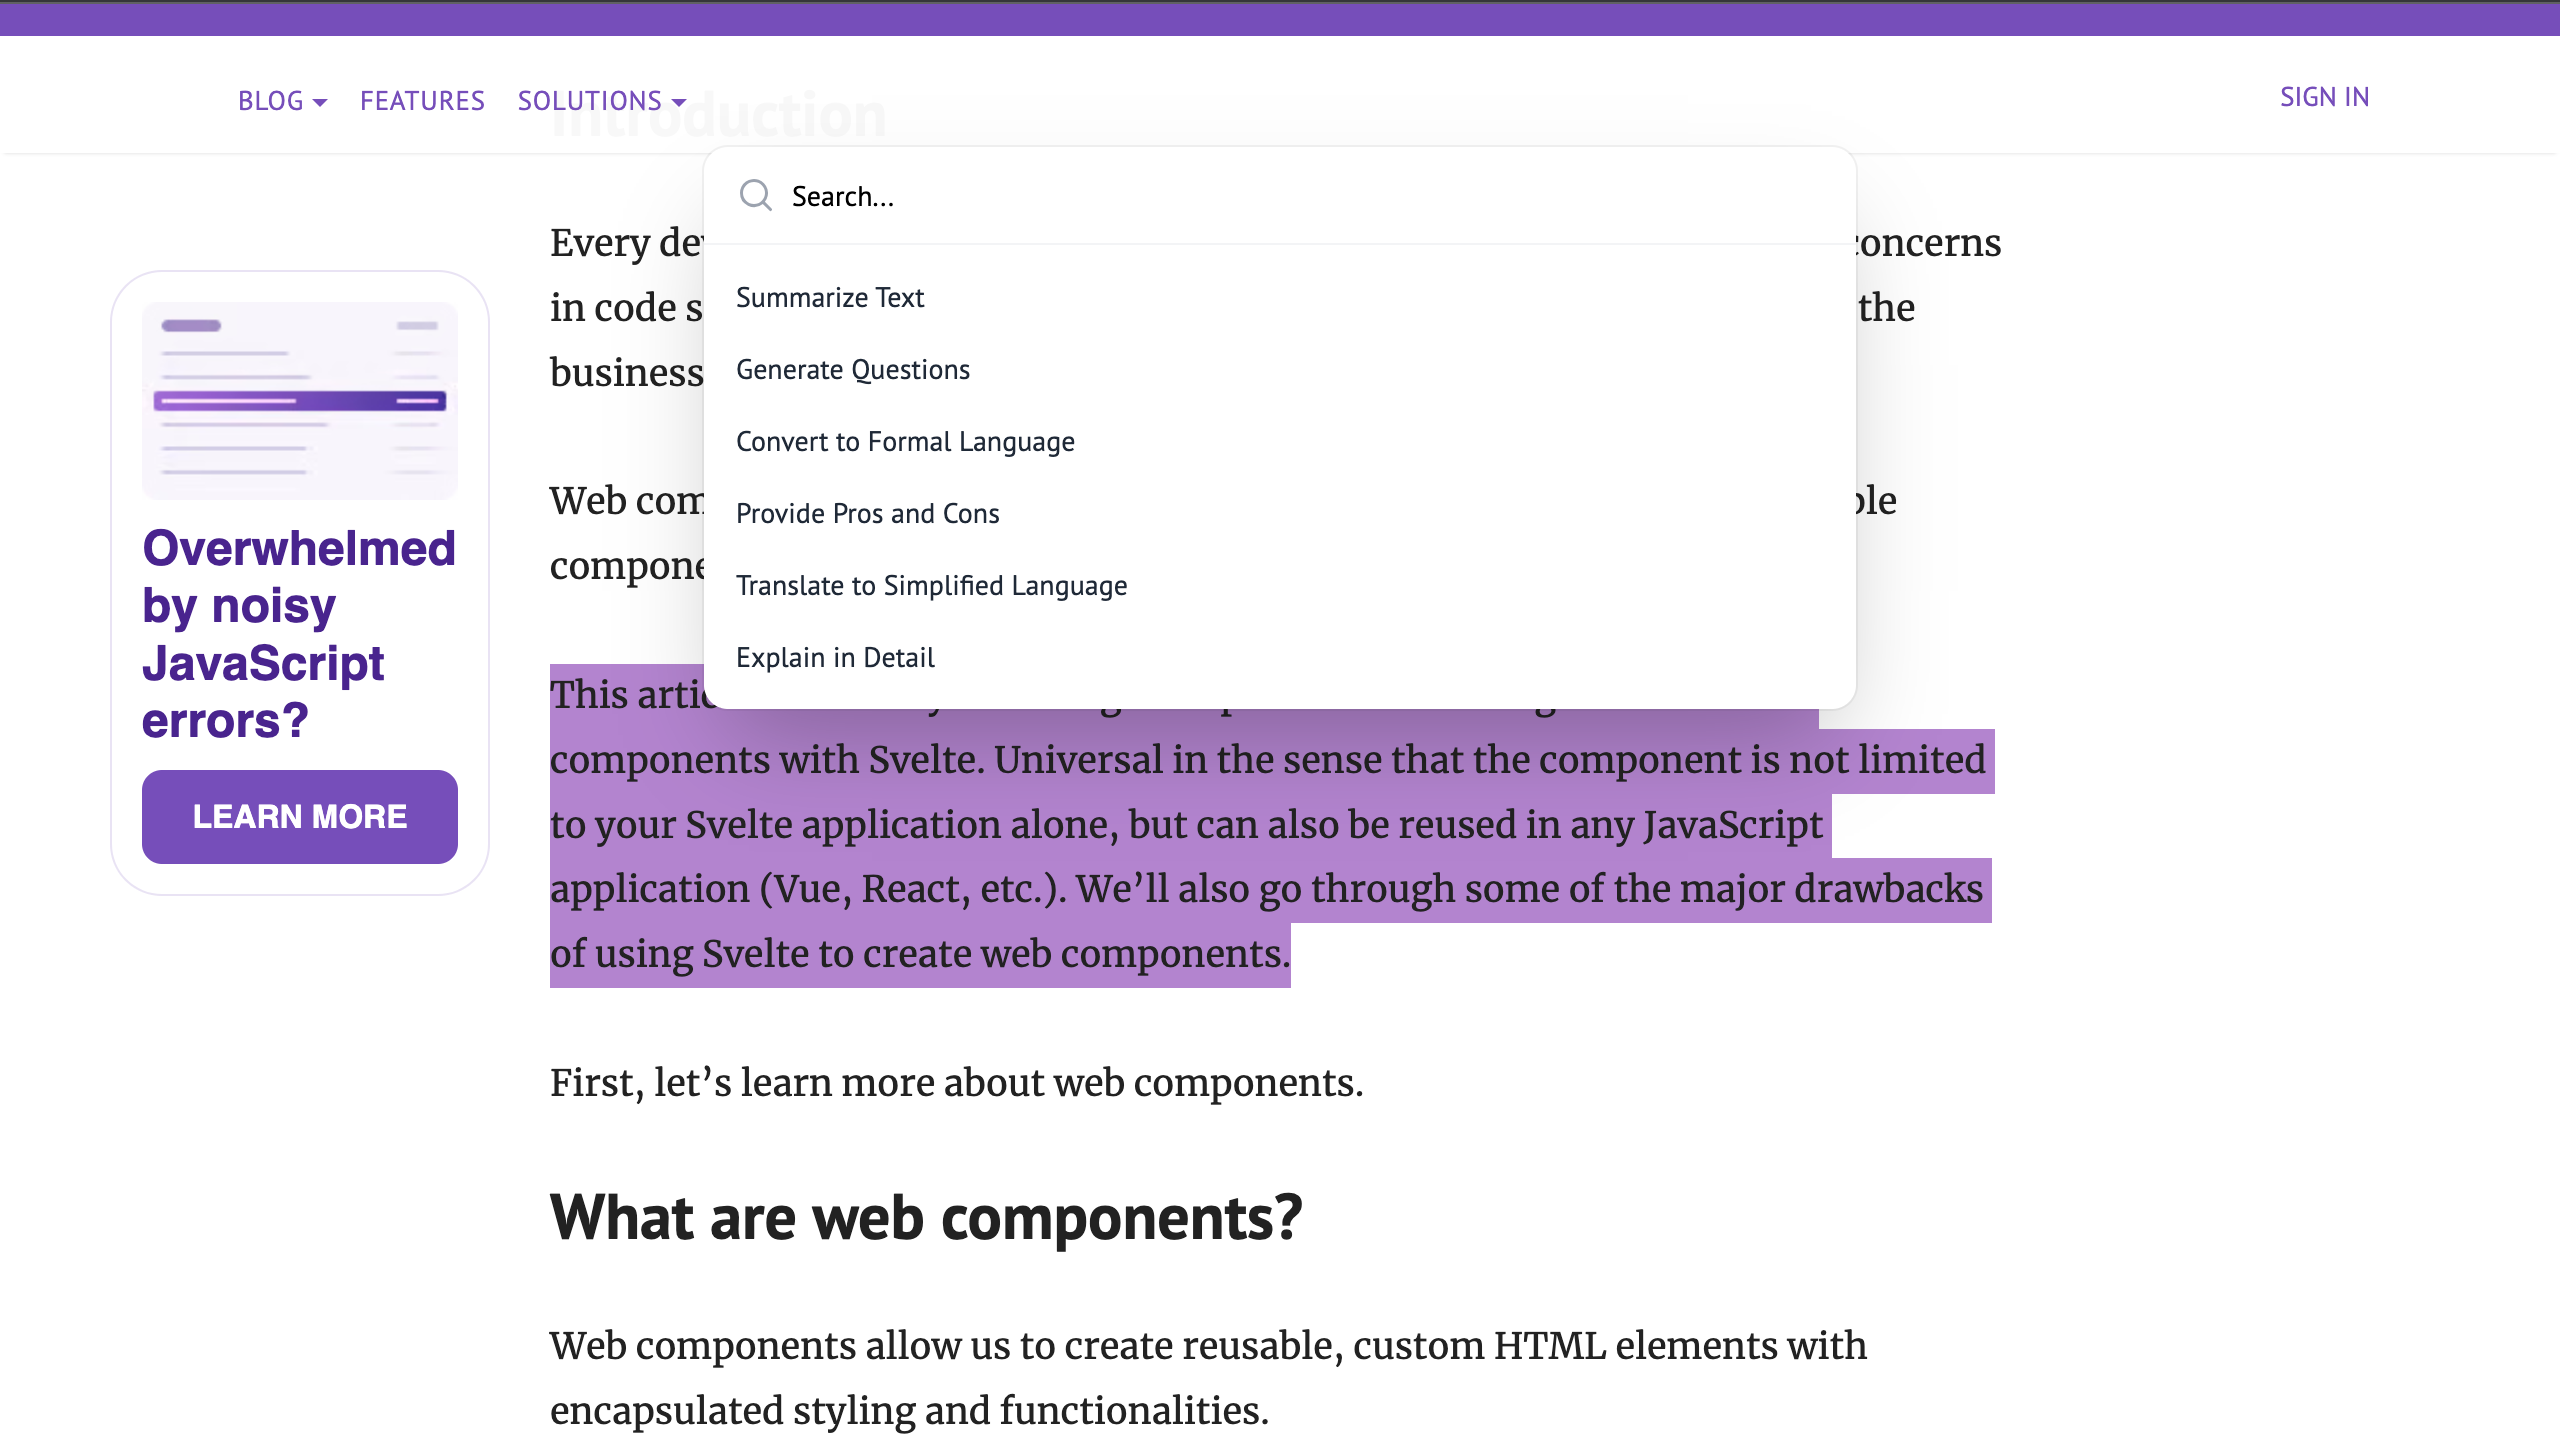Select Summarize Text from the menu
Image resolution: width=2560 pixels, height=1434 pixels.
pos(829,297)
